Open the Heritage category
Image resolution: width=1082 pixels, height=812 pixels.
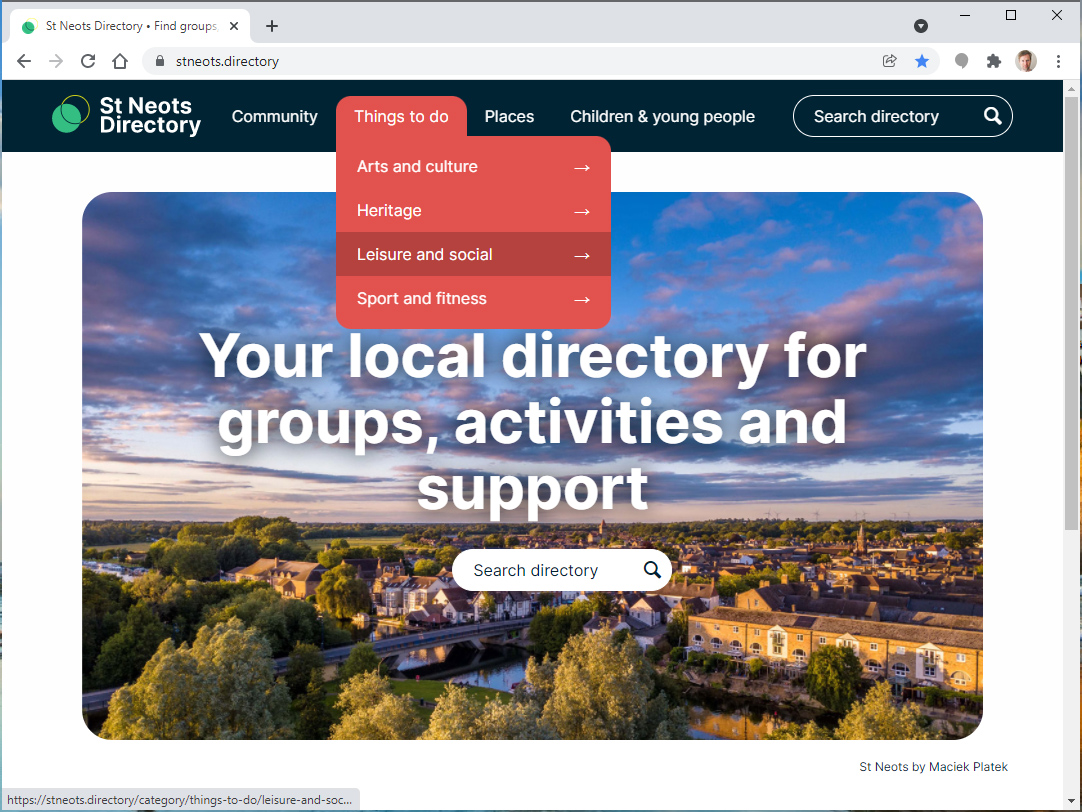point(473,211)
